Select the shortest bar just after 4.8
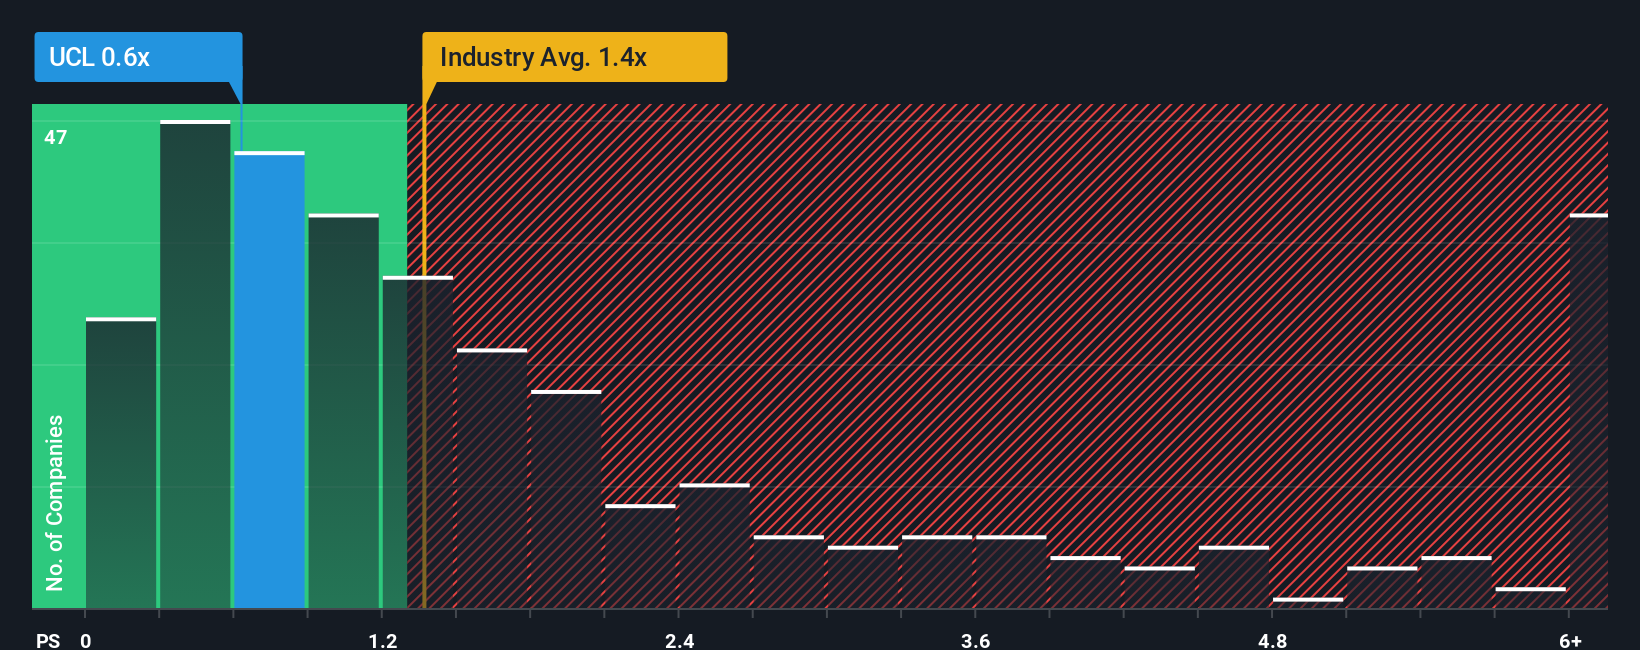 [1308, 603]
